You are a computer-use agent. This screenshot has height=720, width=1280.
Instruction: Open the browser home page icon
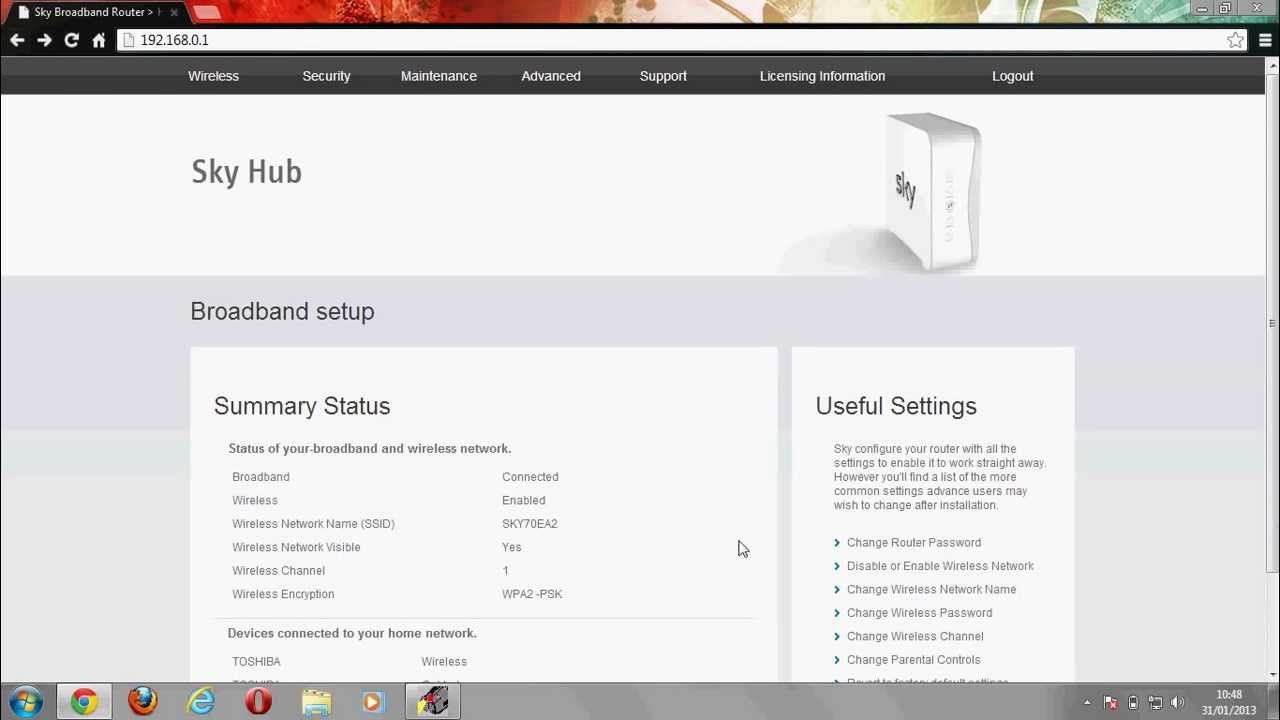tap(98, 40)
